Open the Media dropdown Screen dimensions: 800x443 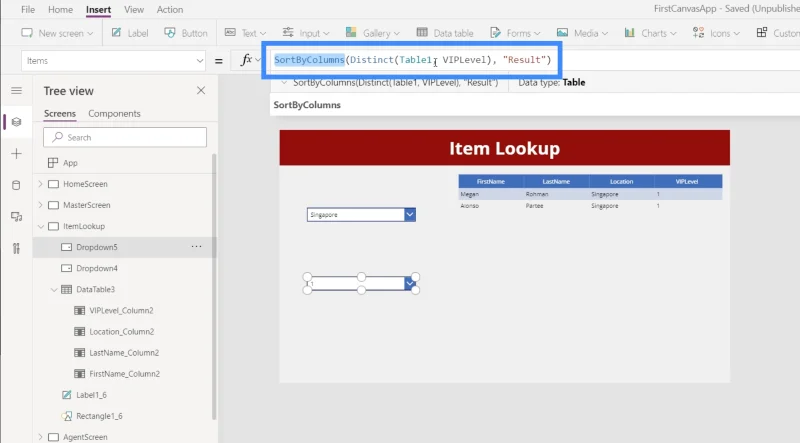582,33
